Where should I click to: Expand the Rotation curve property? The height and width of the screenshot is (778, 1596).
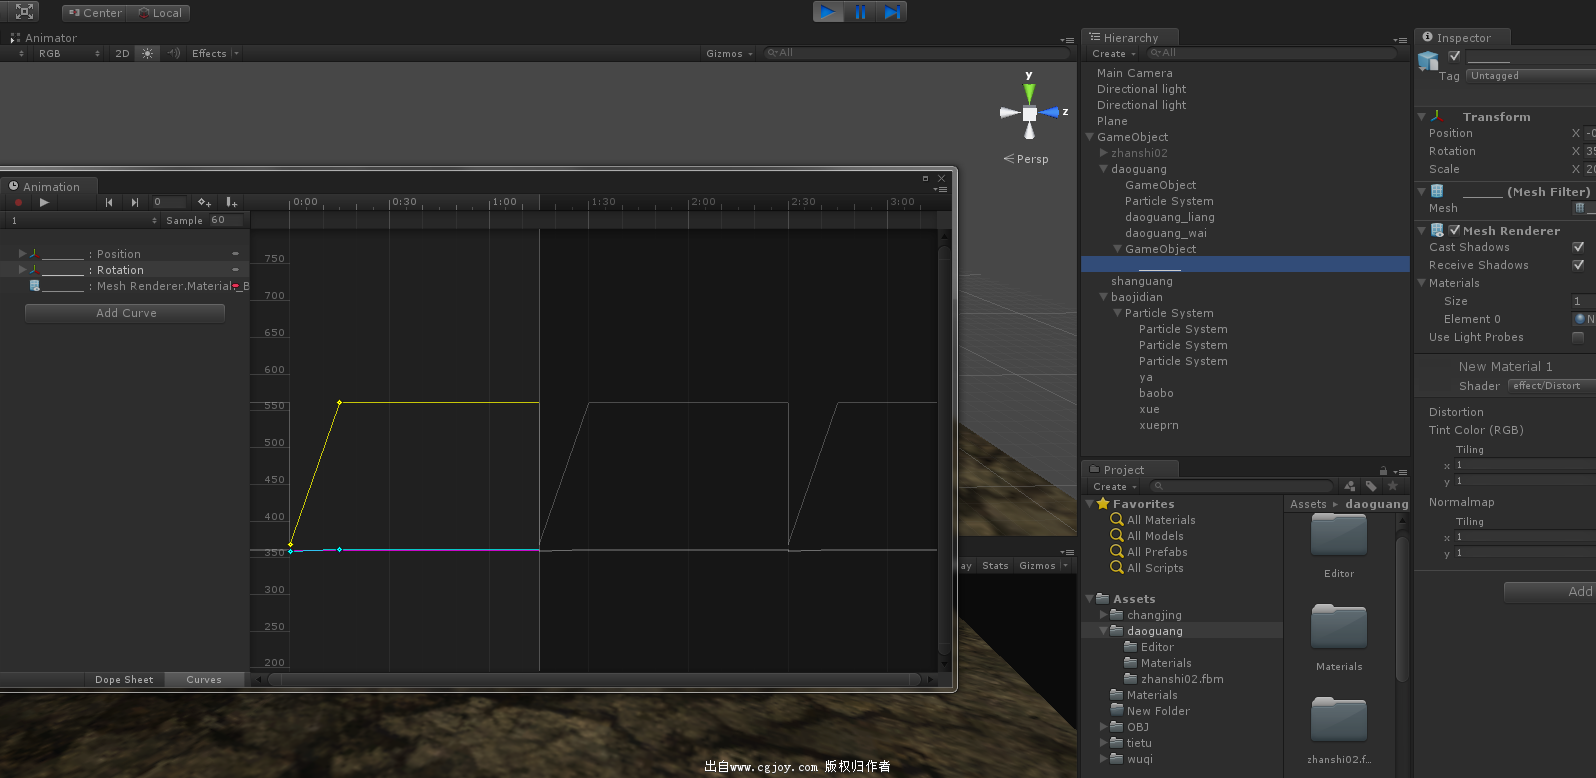click(x=22, y=270)
